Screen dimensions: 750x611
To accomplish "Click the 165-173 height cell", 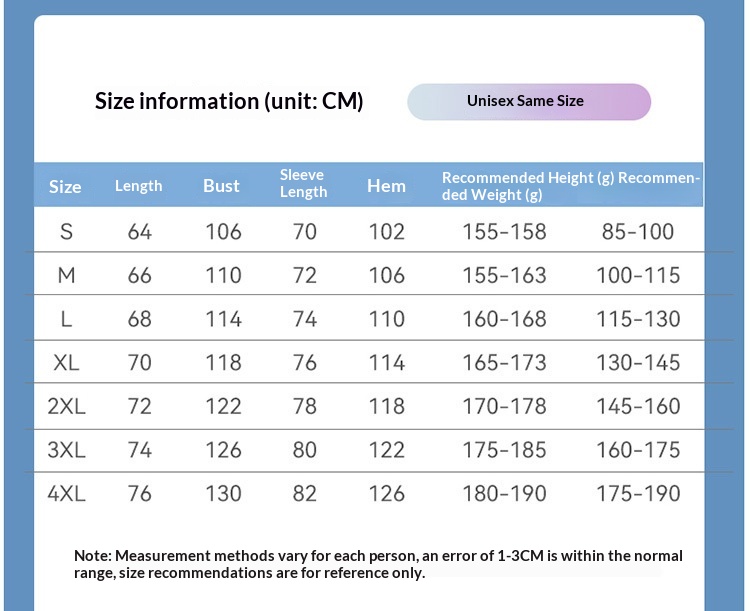I will point(504,363).
